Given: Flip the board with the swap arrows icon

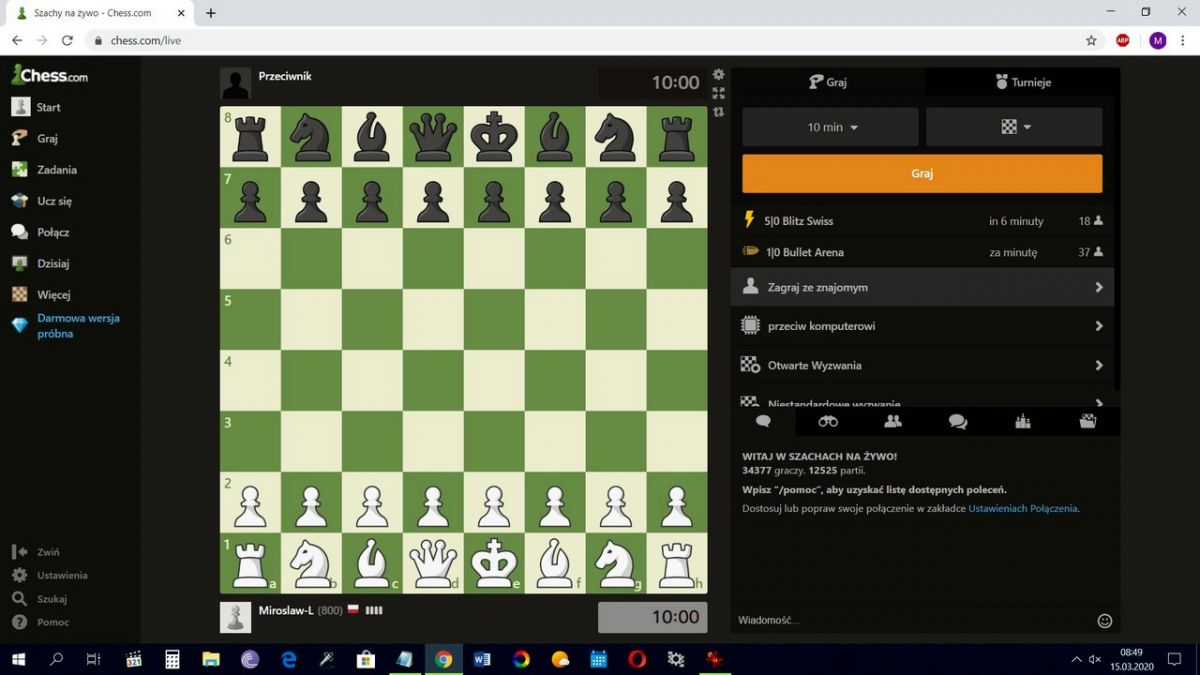Looking at the screenshot, I should point(718,112).
